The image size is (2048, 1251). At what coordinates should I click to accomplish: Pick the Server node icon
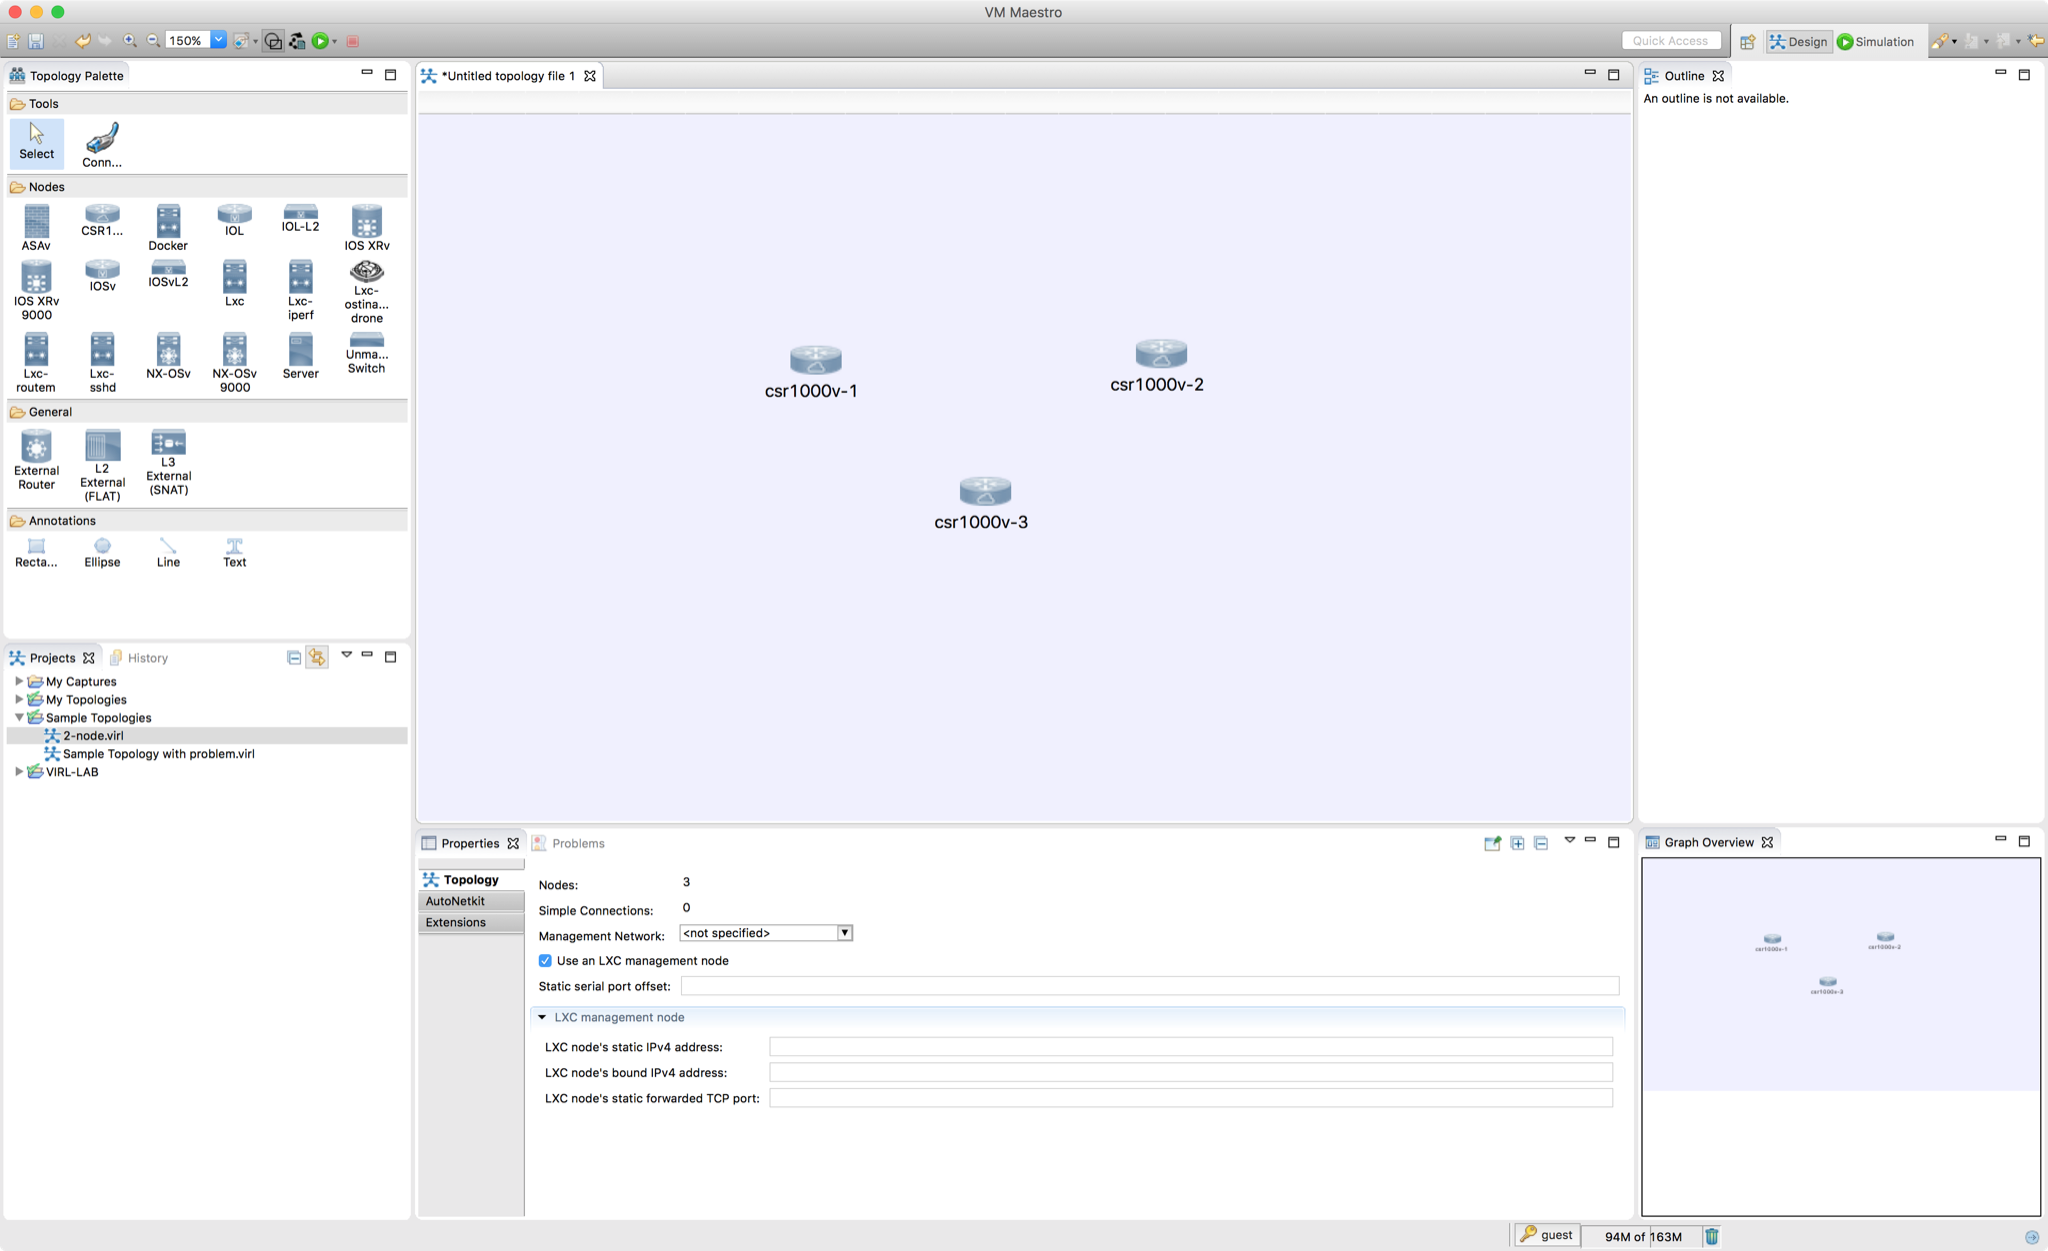pos(300,356)
